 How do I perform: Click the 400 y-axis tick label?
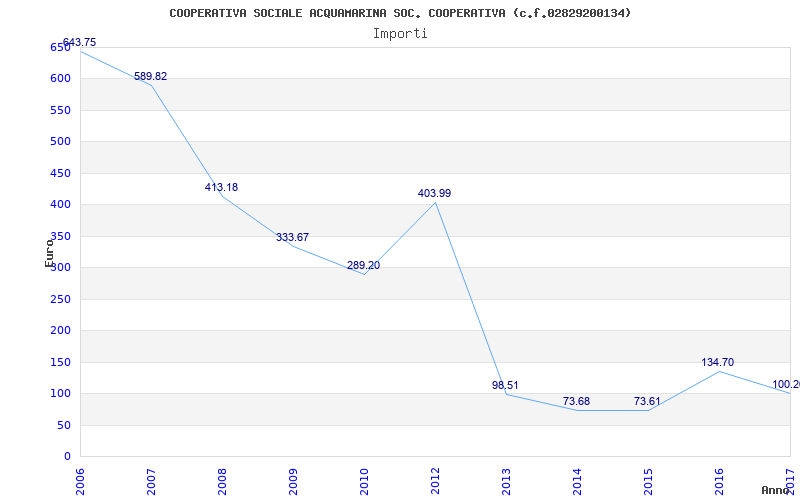pos(60,205)
